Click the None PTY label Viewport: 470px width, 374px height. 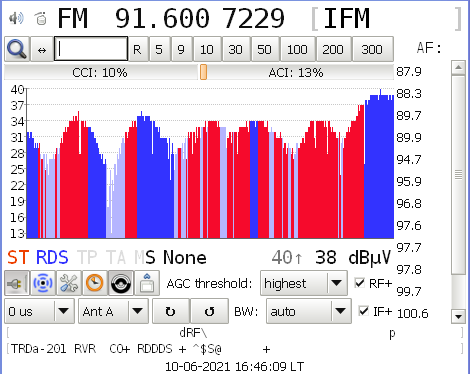pyautogui.click(x=185, y=258)
